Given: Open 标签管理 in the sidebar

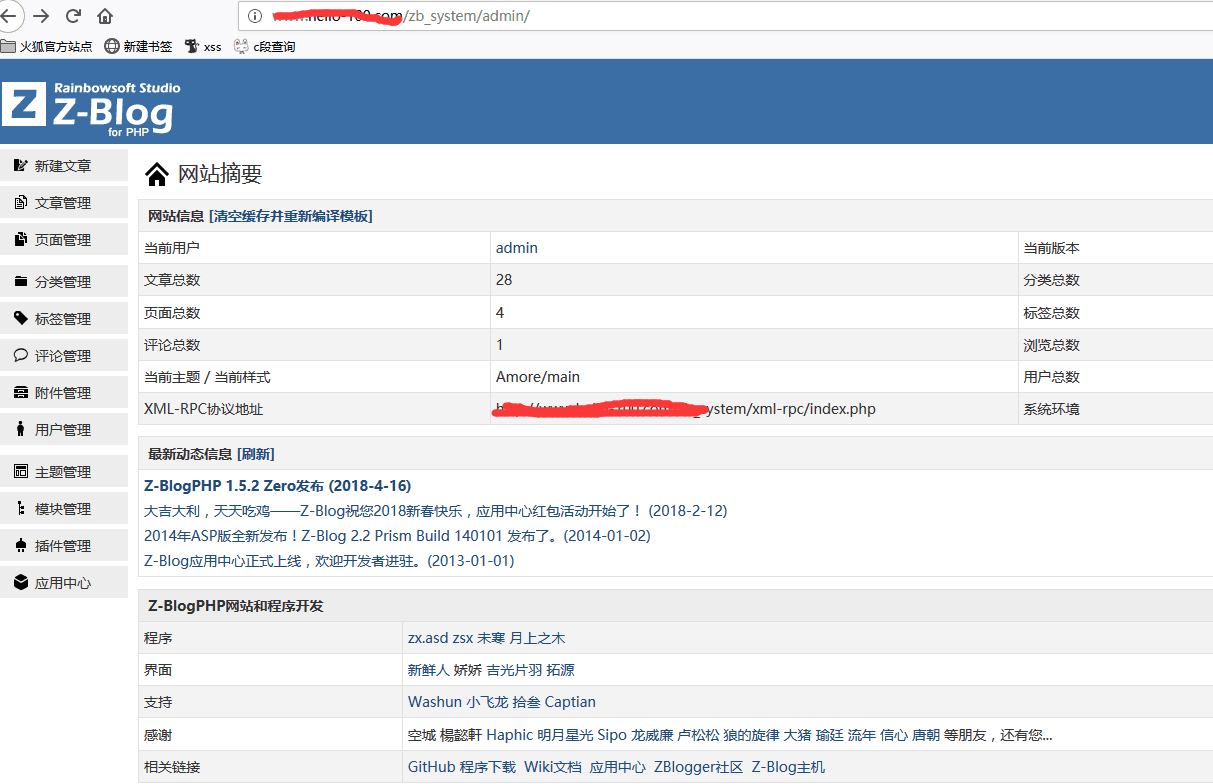Looking at the screenshot, I should [64, 319].
